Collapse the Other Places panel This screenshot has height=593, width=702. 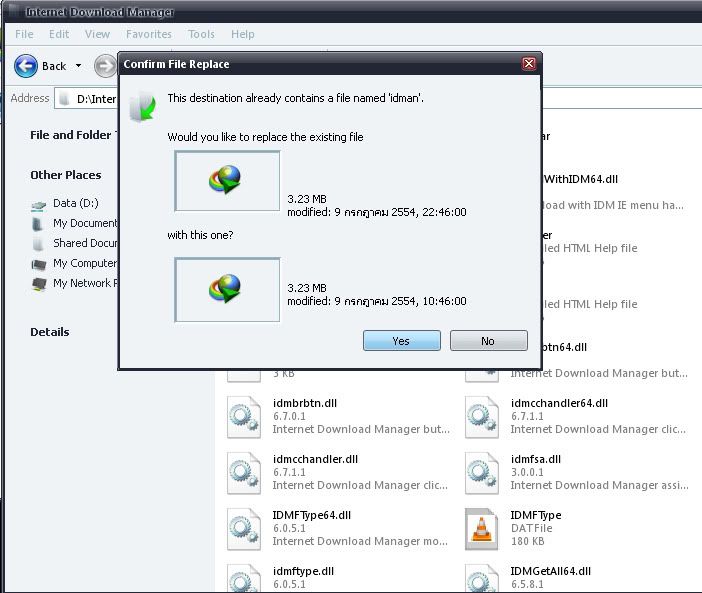click(66, 175)
